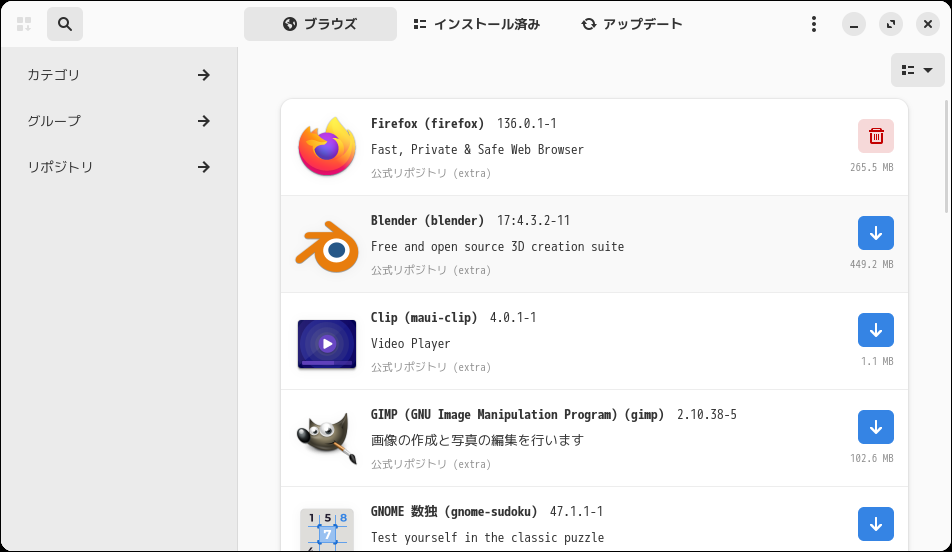The image size is (952, 552).
Task: Open the three-dot main menu
Action: 814,24
